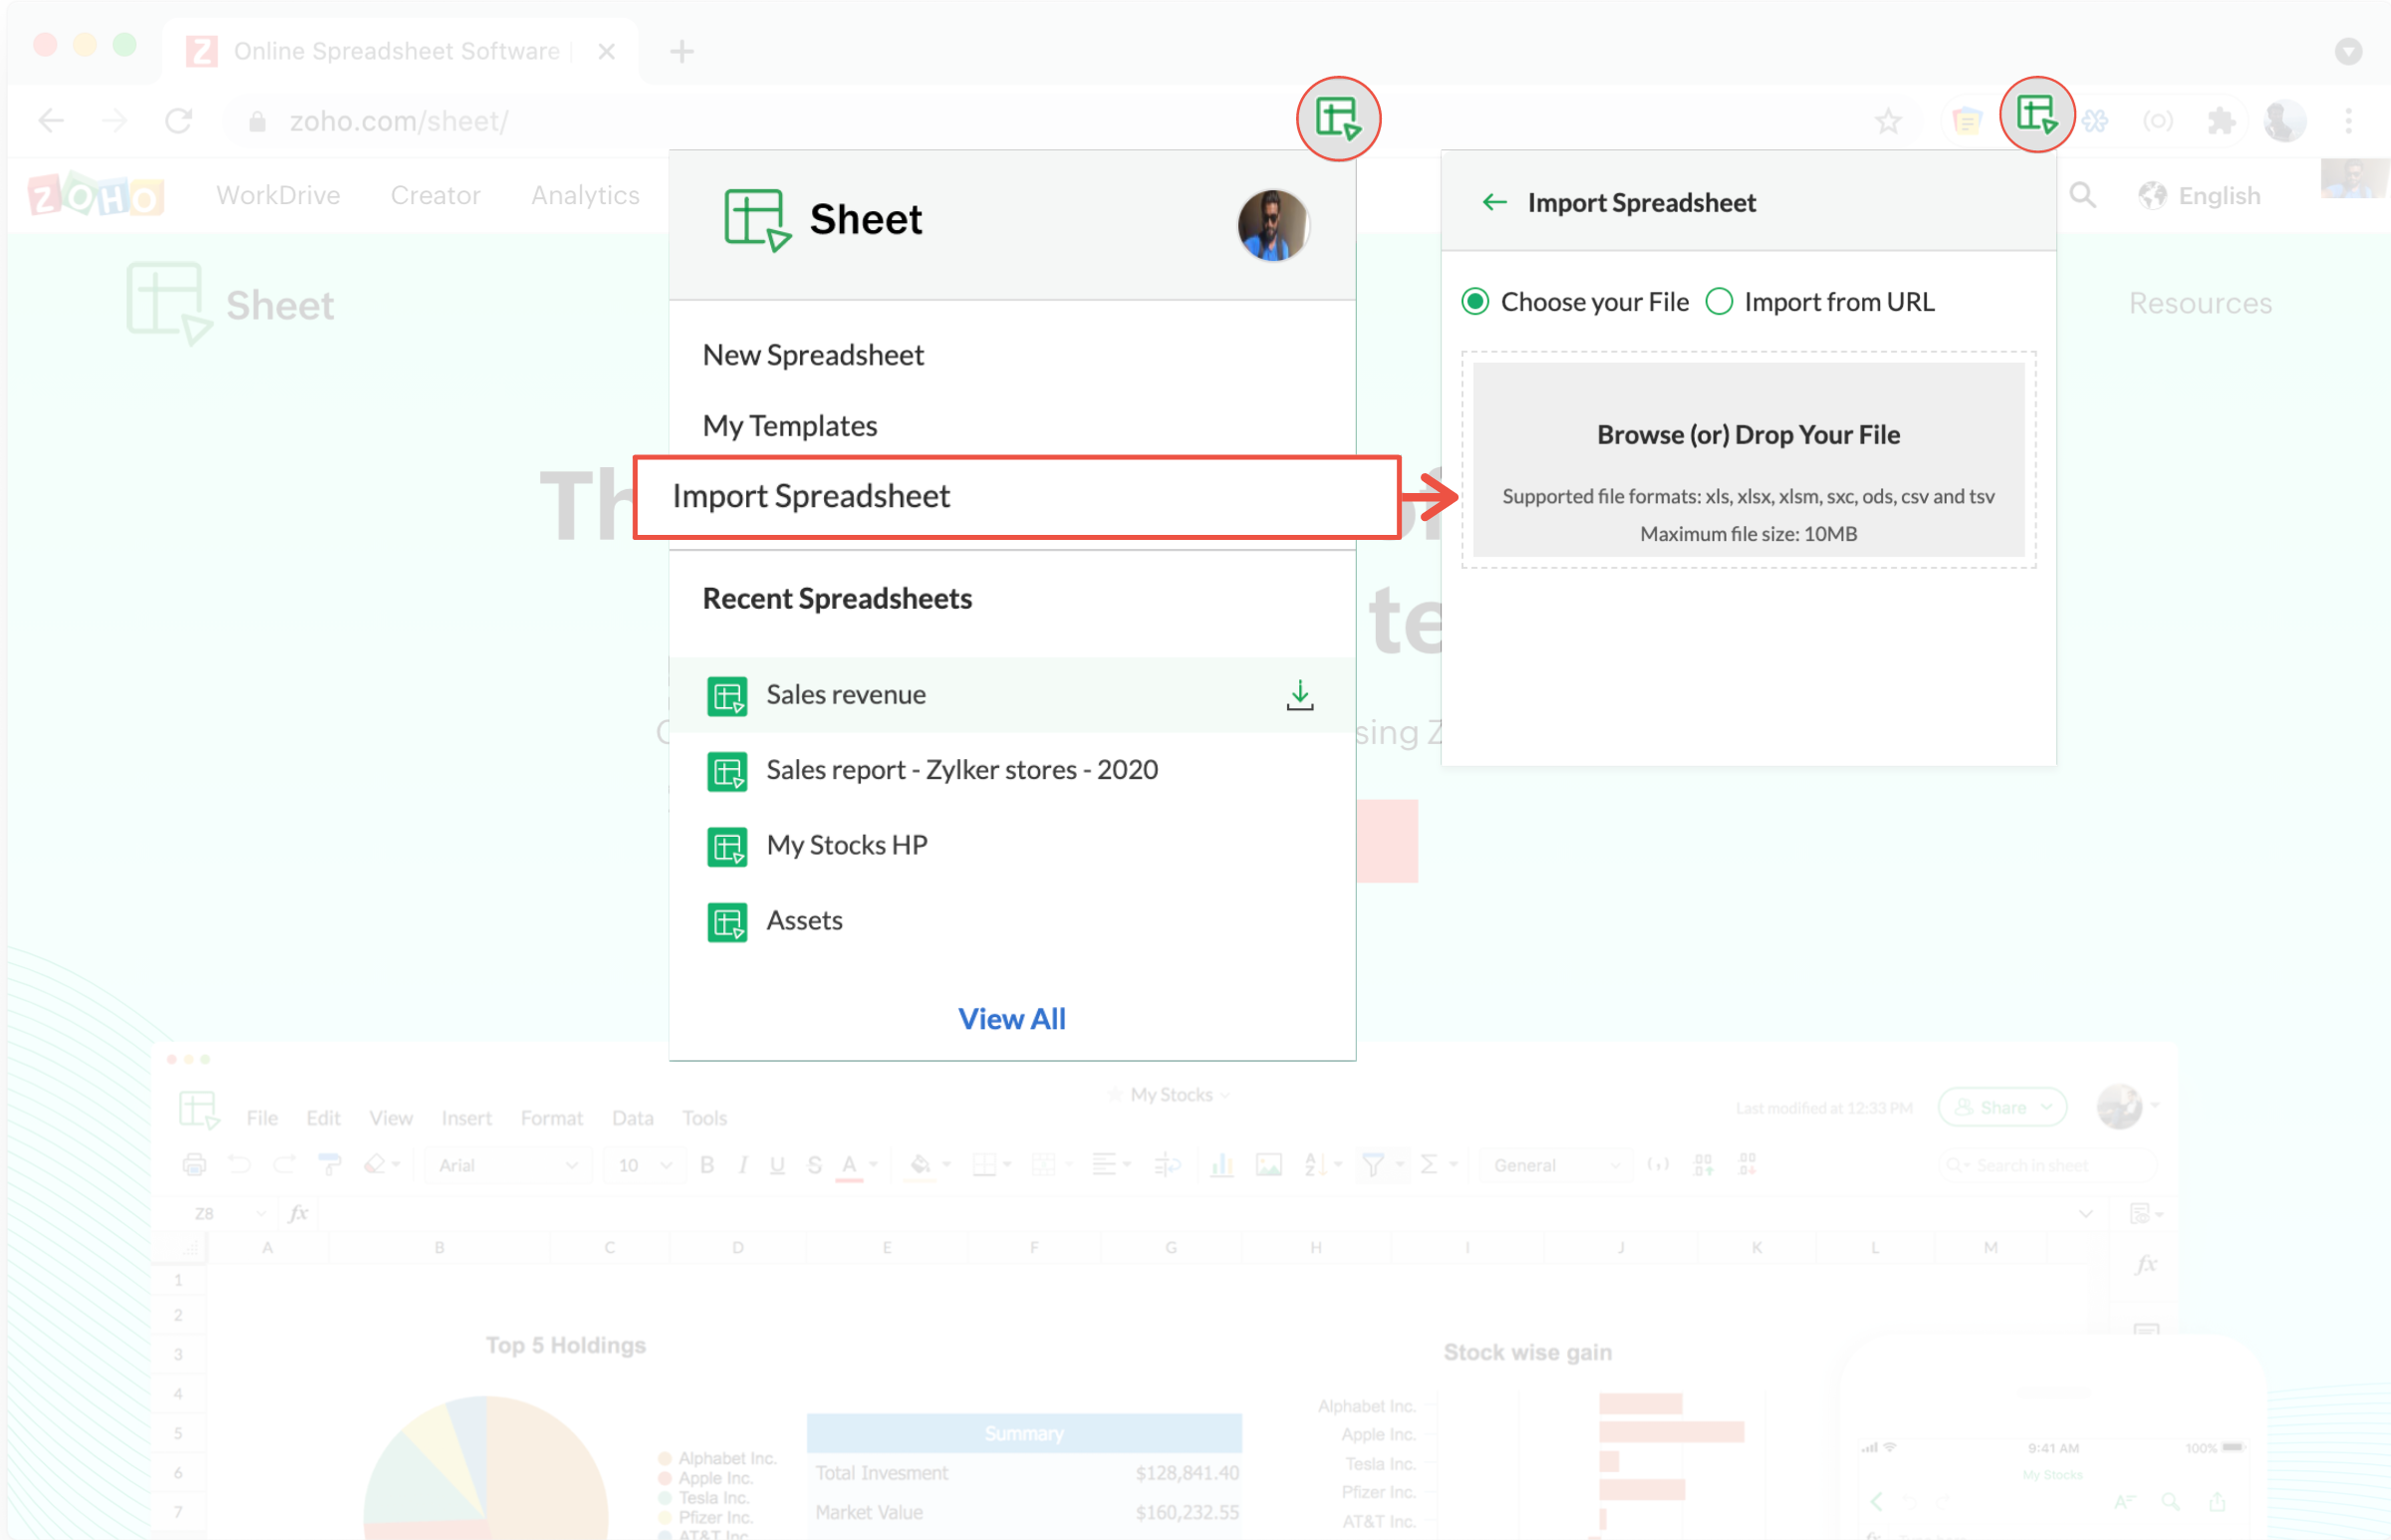Image resolution: width=2391 pixels, height=1540 pixels.
Task: Choose My Templates in the menu
Action: pyautogui.click(x=789, y=426)
